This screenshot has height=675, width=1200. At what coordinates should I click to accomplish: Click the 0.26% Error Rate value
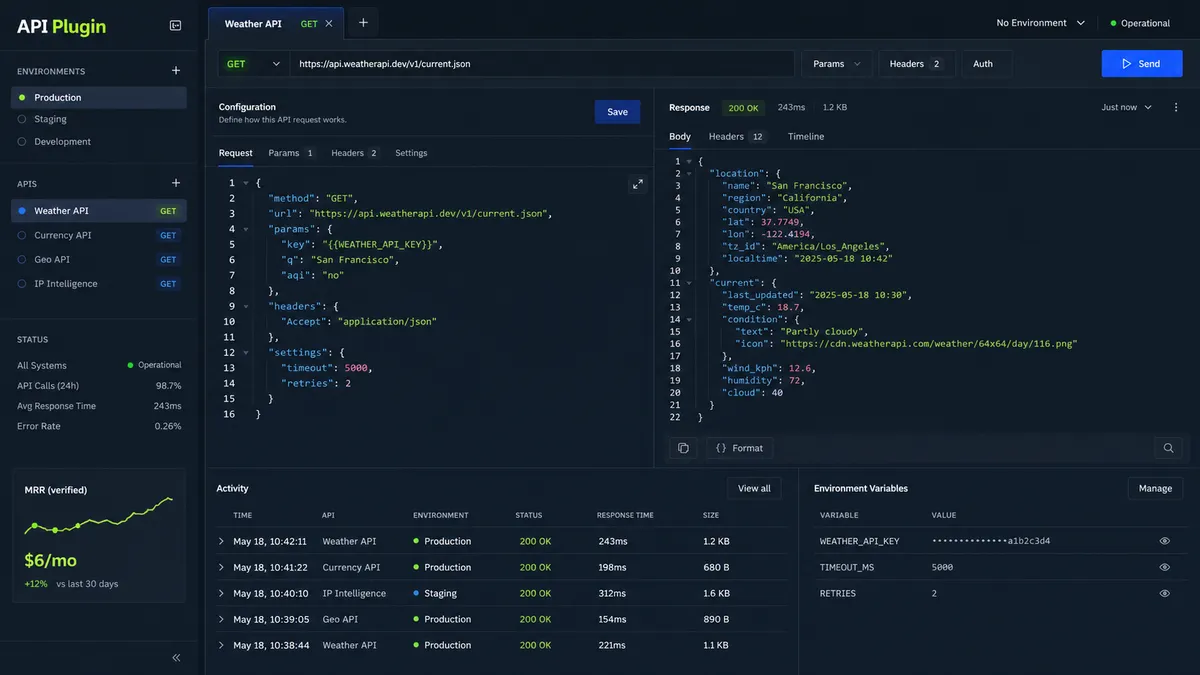pyautogui.click(x=168, y=426)
